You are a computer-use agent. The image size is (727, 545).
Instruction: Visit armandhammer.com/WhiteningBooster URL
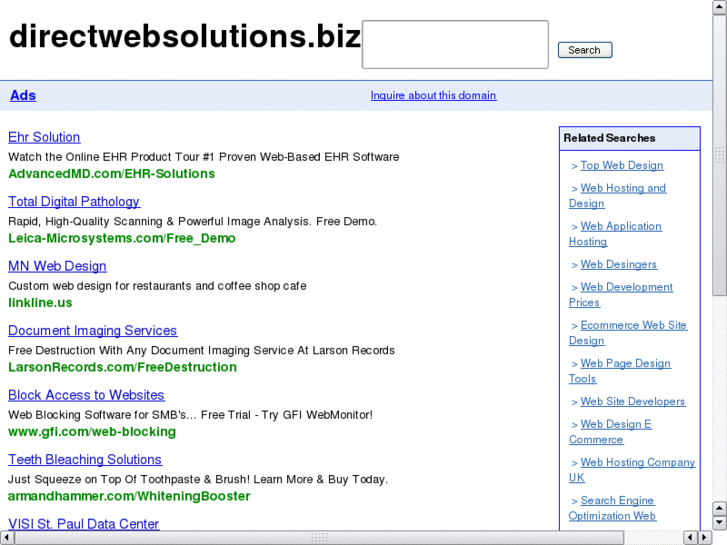click(x=129, y=496)
